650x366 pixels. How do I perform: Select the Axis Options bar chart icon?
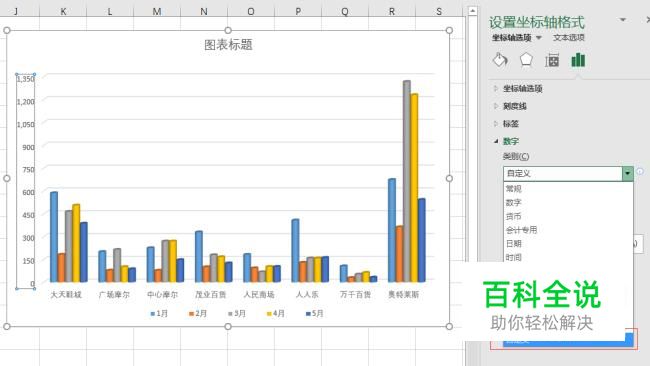click(x=578, y=60)
